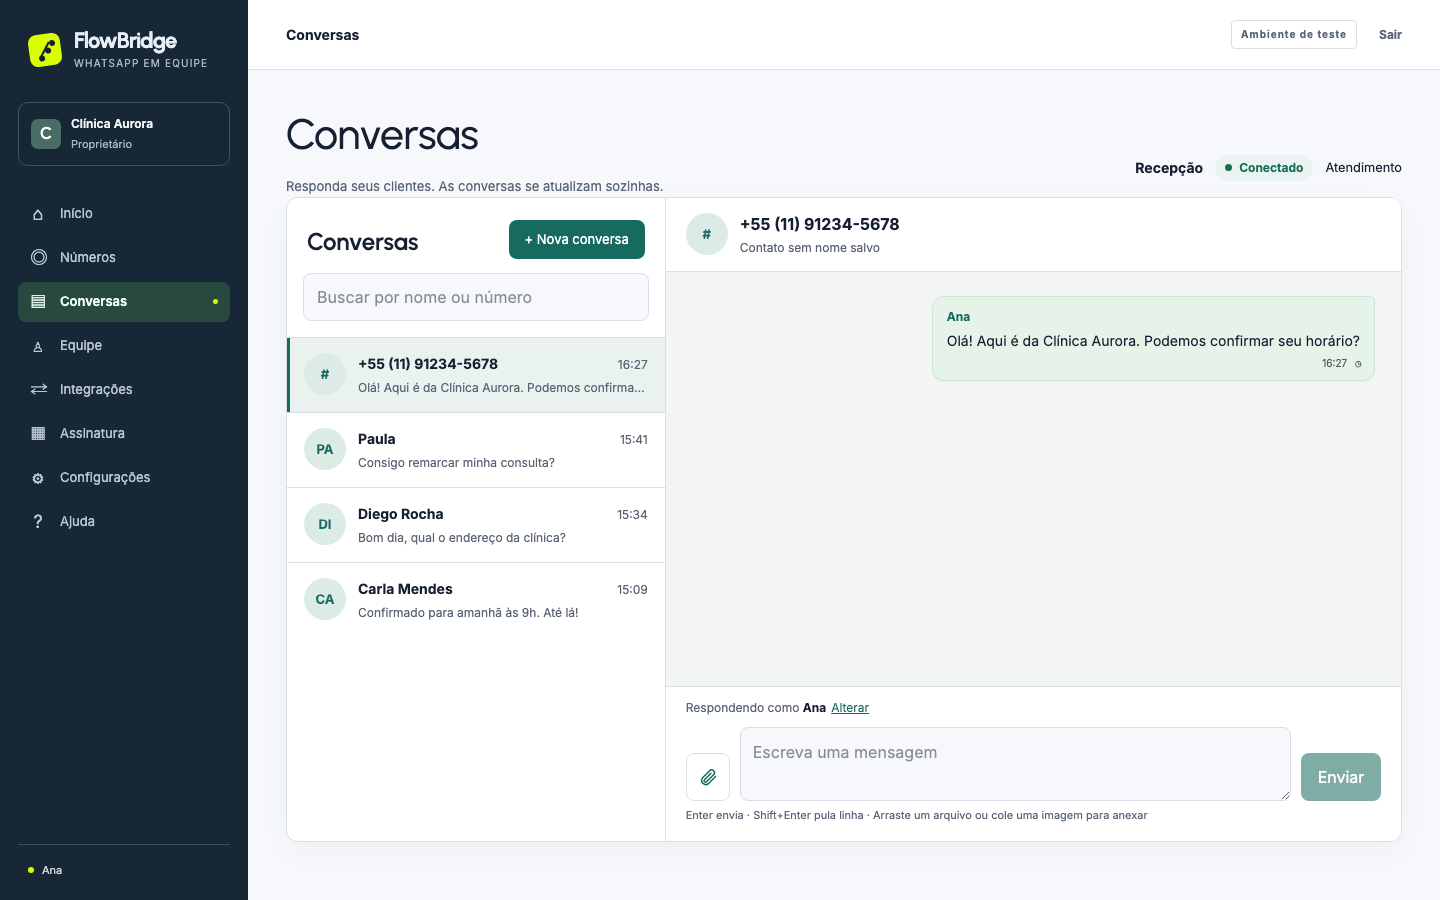Click the + Nova conversa button
Viewport: 1440px width, 900px height.
pyautogui.click(x=577, y=239)
